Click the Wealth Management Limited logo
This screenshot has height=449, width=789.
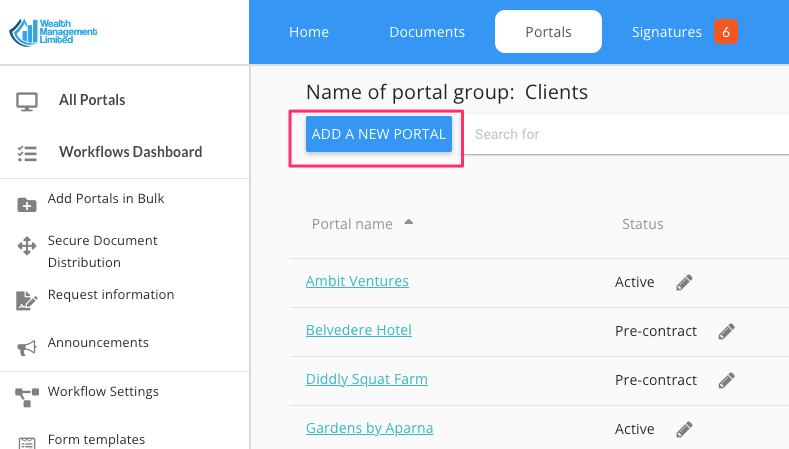tap(53, 32)
